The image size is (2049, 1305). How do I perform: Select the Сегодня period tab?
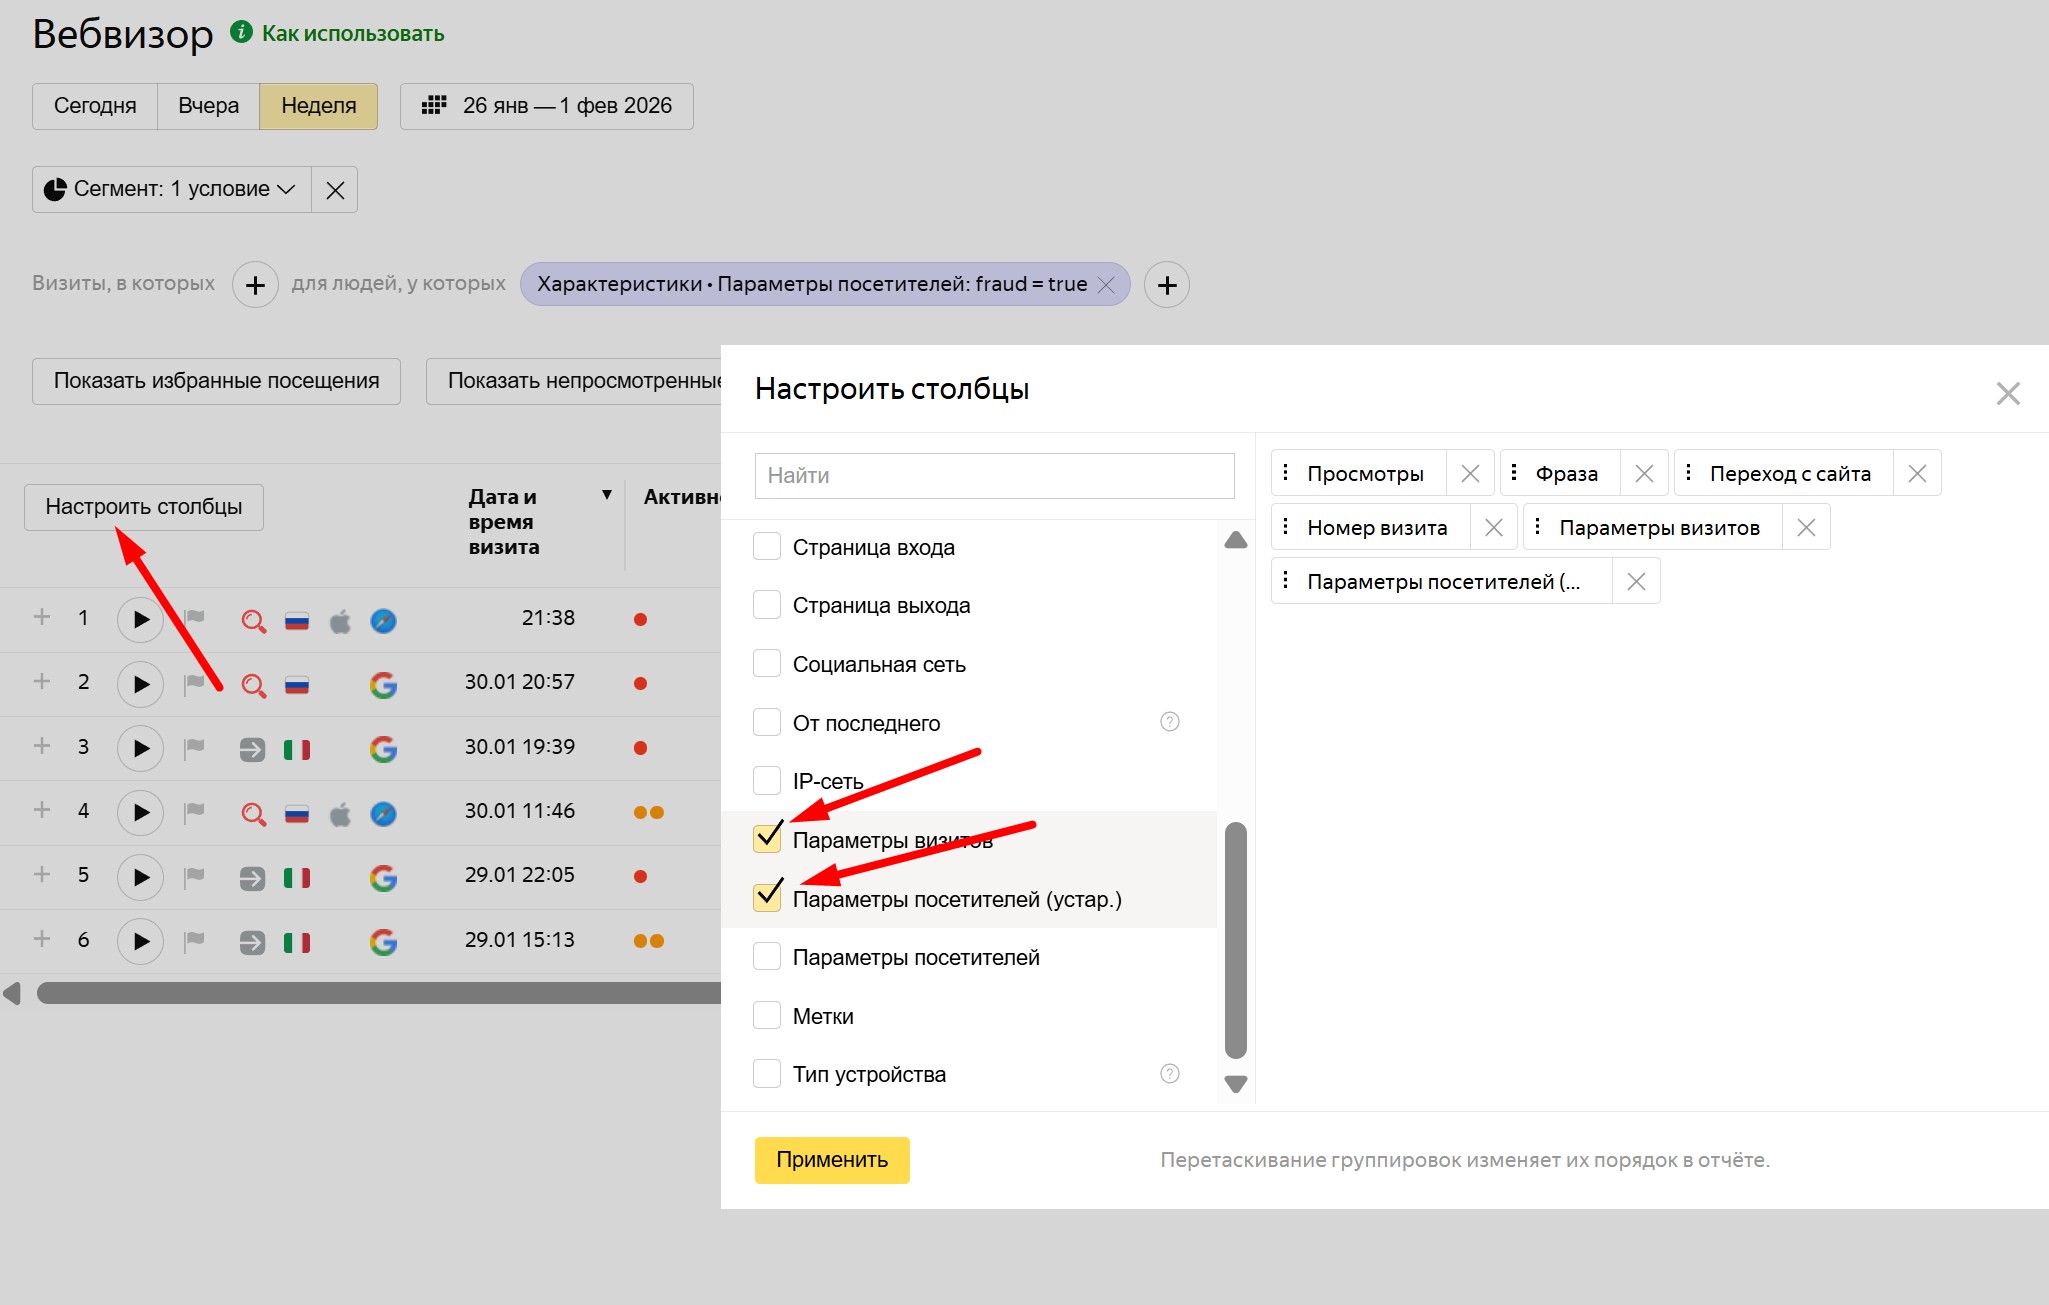coord(95,106)
